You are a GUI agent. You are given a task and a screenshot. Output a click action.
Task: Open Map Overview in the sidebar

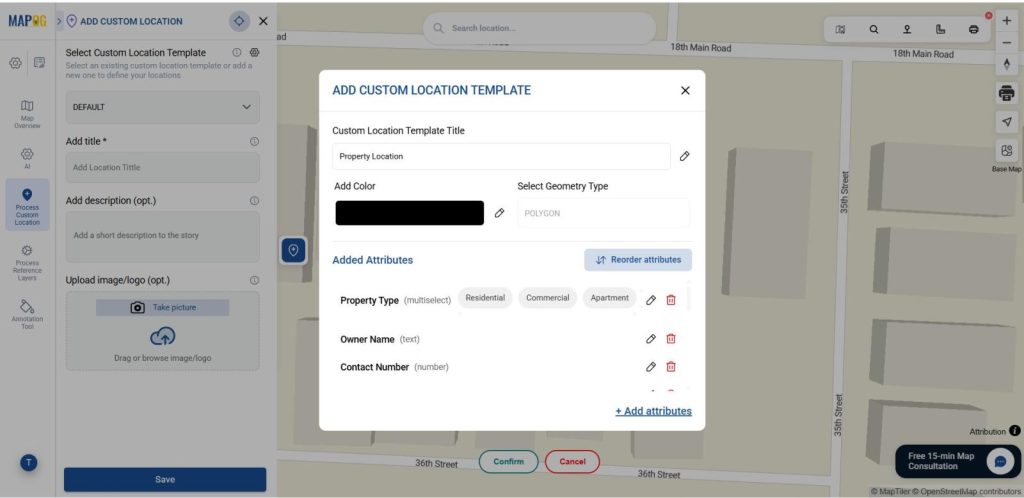pyautogui.click(x=27, y=114)
